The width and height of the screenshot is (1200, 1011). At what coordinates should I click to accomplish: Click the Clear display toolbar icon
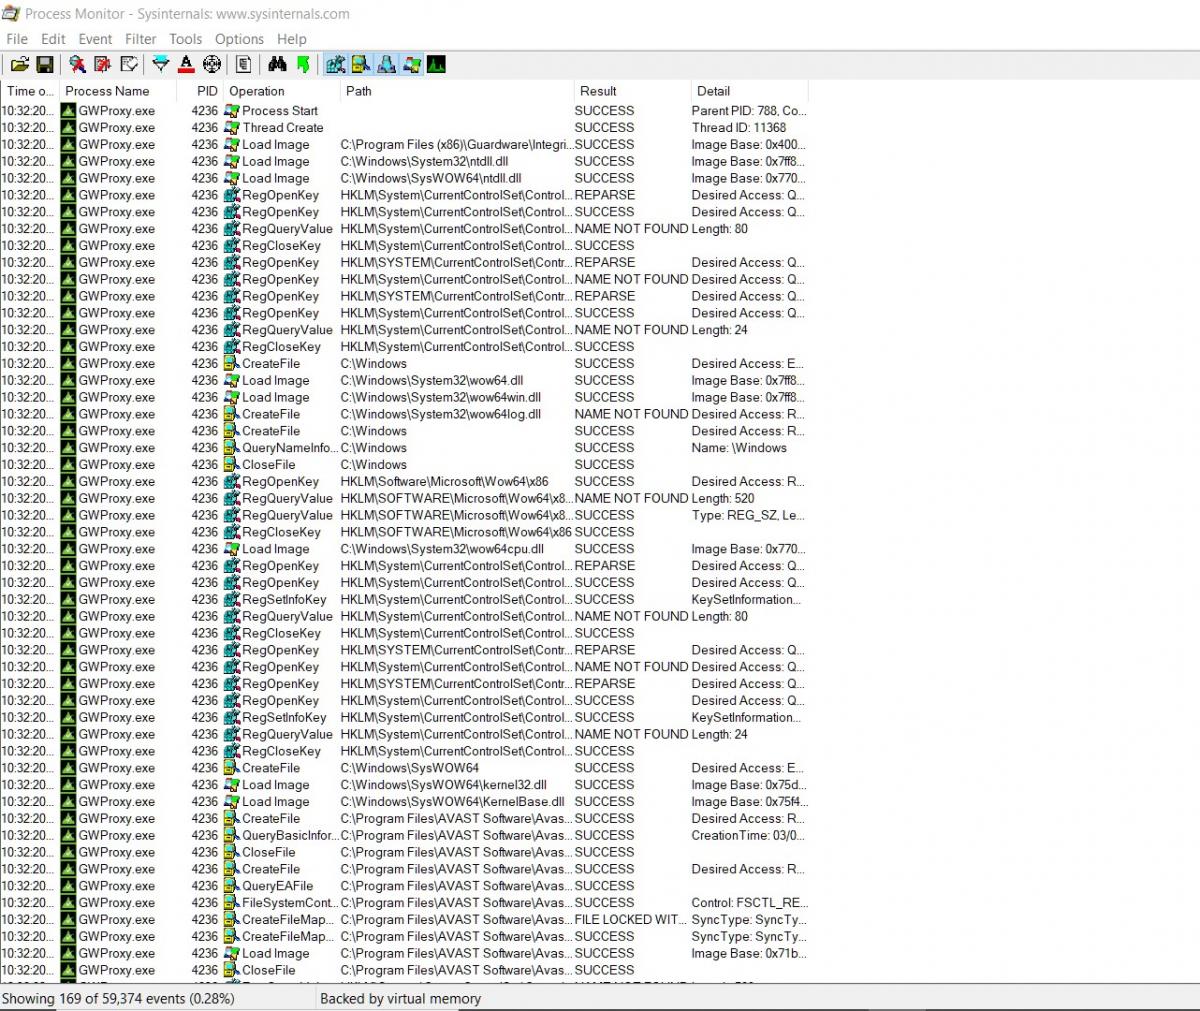point(128,65)
